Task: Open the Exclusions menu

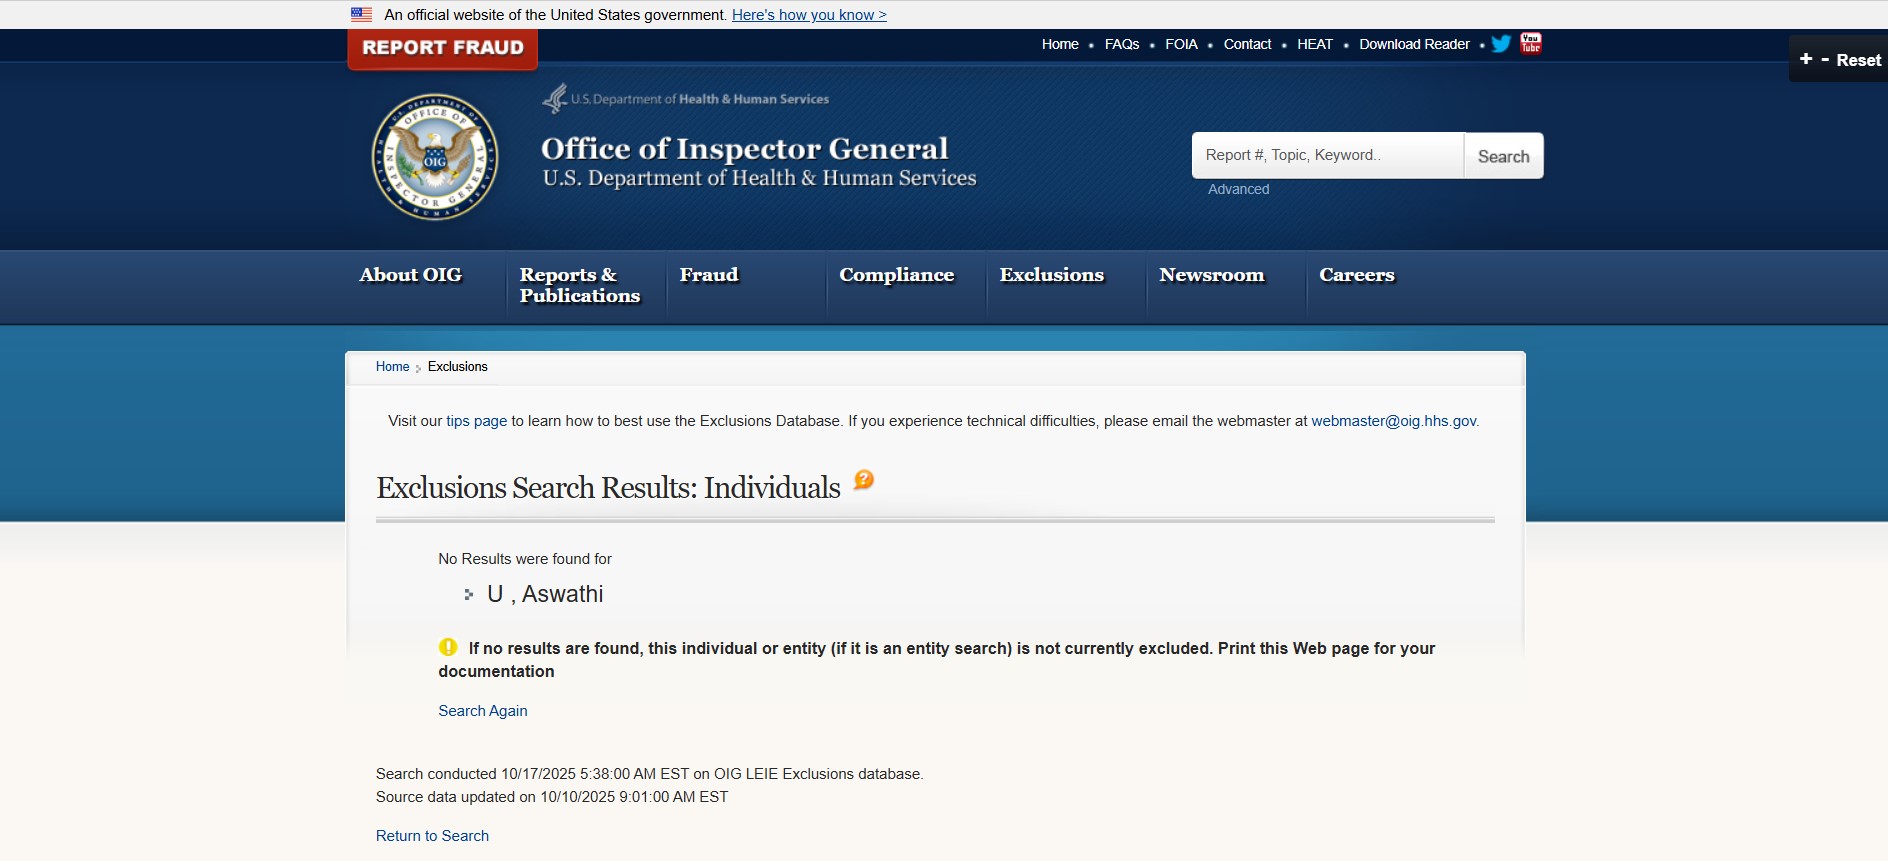Action: coord(1052,275)
